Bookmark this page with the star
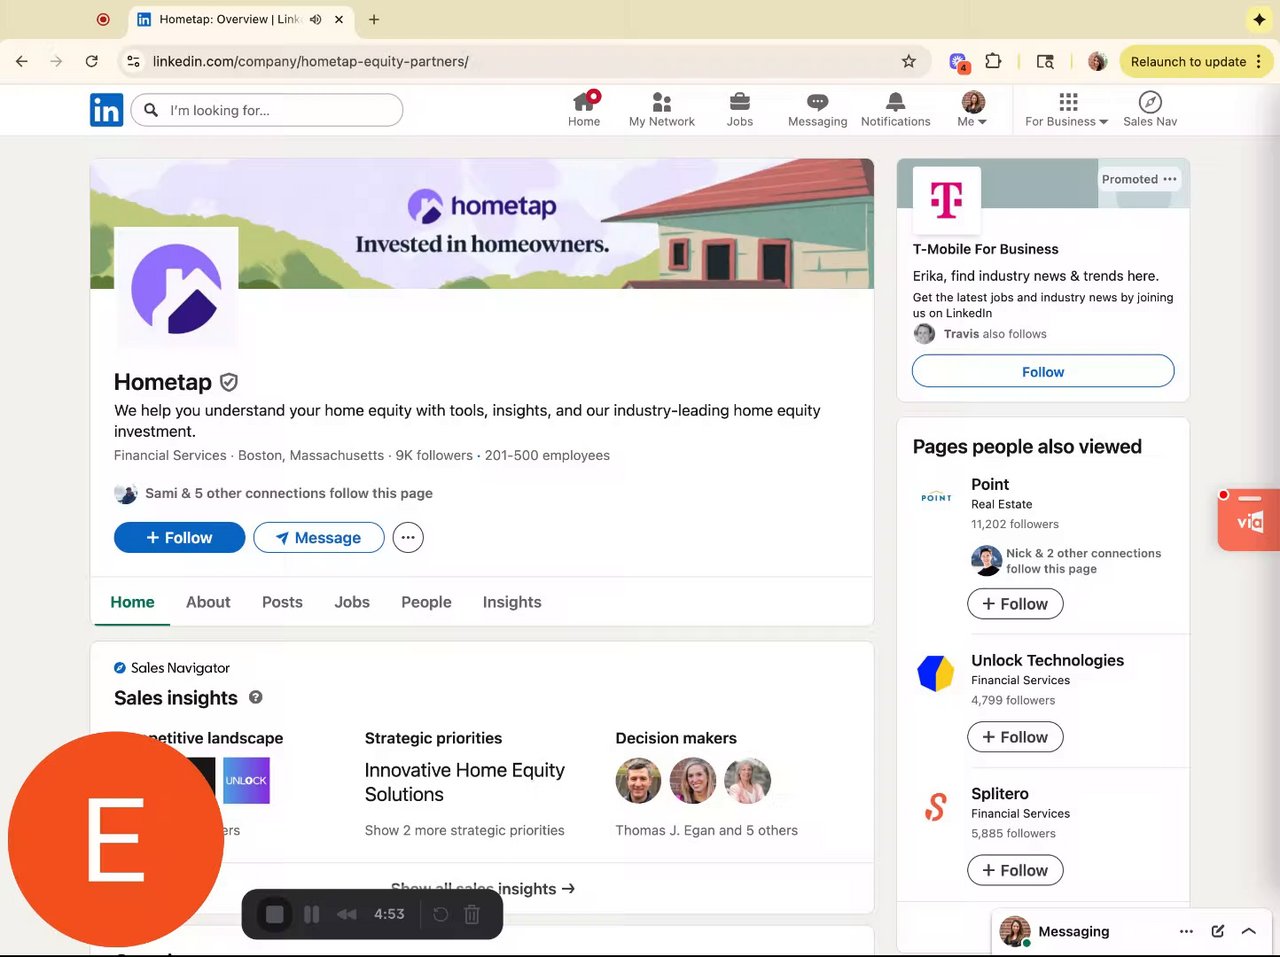Viewport: 1280px width, 957px height. point(908,61)
